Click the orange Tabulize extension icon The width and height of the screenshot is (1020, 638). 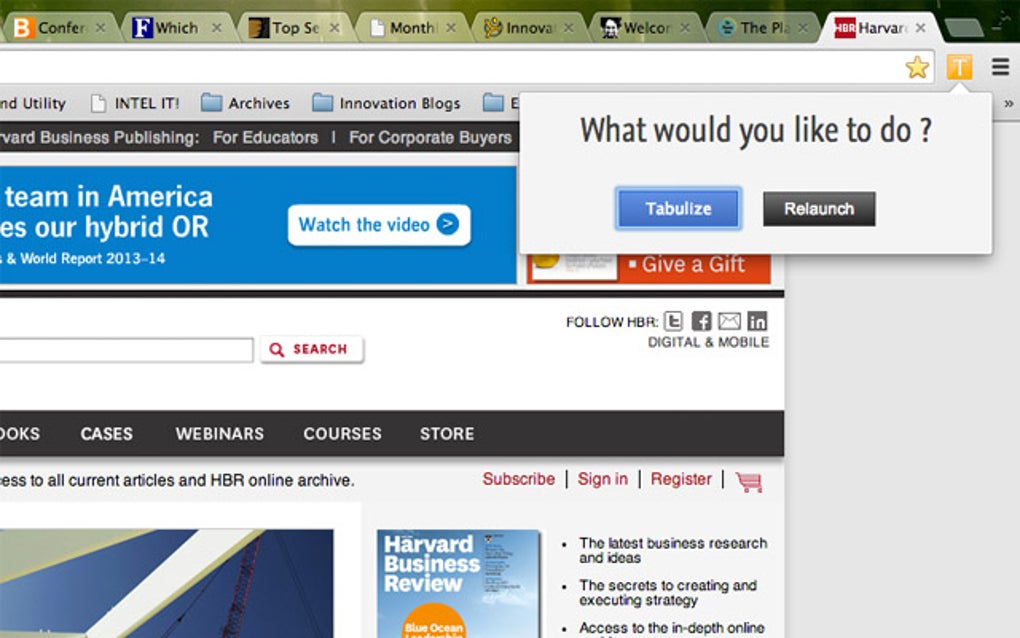959,68
